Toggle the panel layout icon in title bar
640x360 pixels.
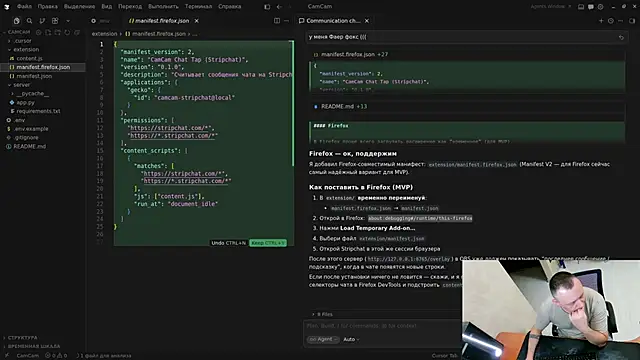pos(581,7)
